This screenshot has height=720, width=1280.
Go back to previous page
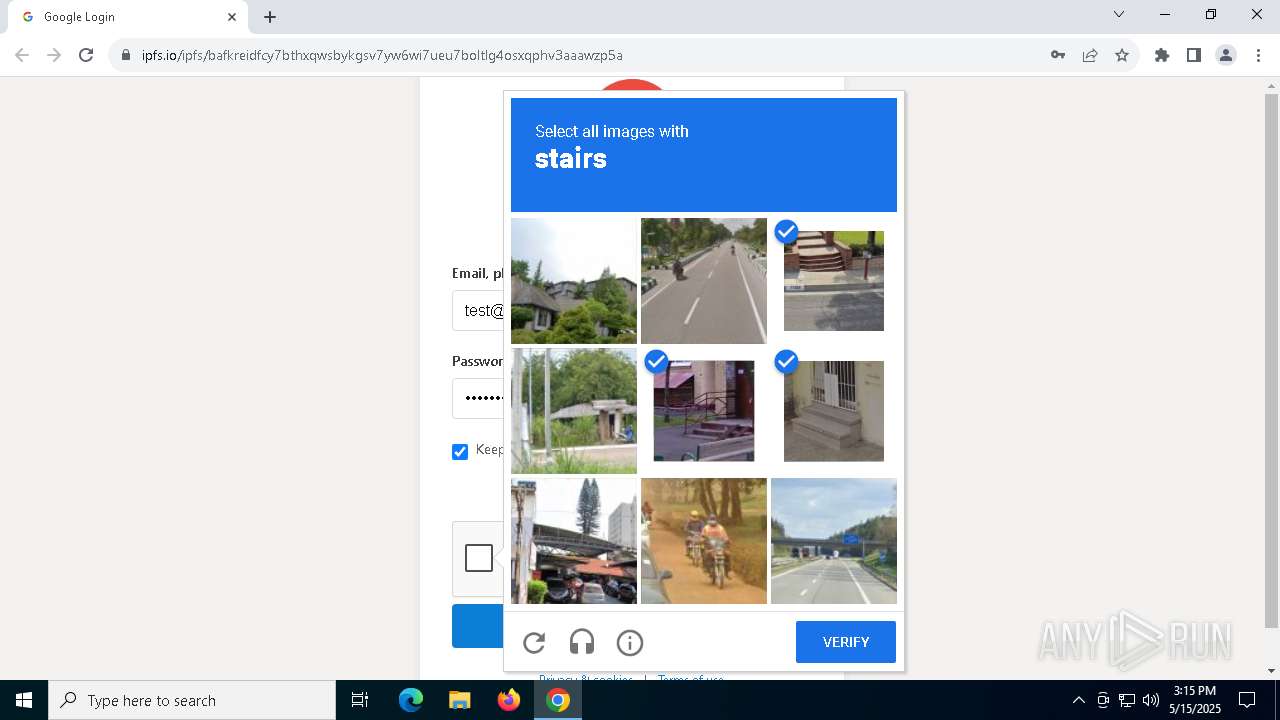[x=22, y=55]
